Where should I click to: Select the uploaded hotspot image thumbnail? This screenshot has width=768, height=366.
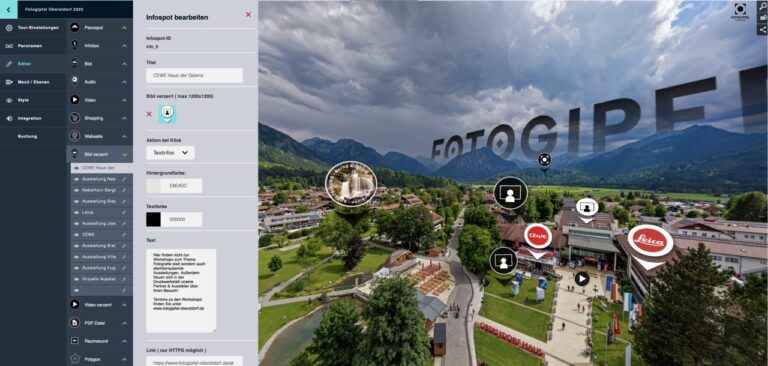click(x=167, y=114)
